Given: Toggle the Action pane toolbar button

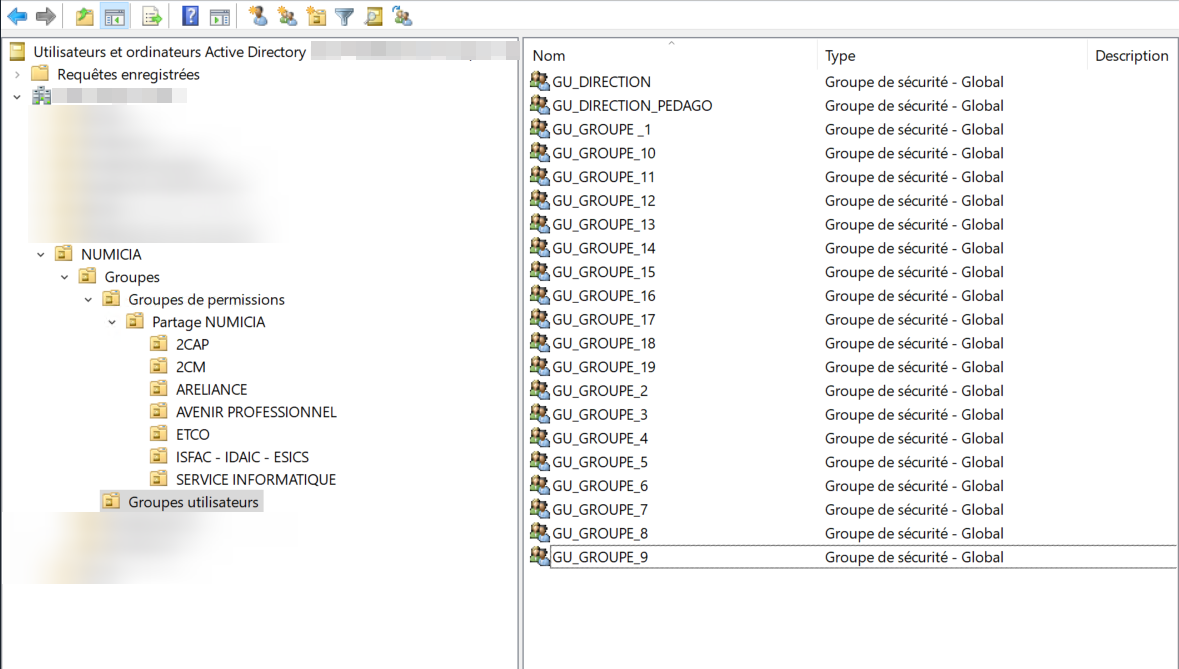Looking at the screenshot, I should click(220, 16).
